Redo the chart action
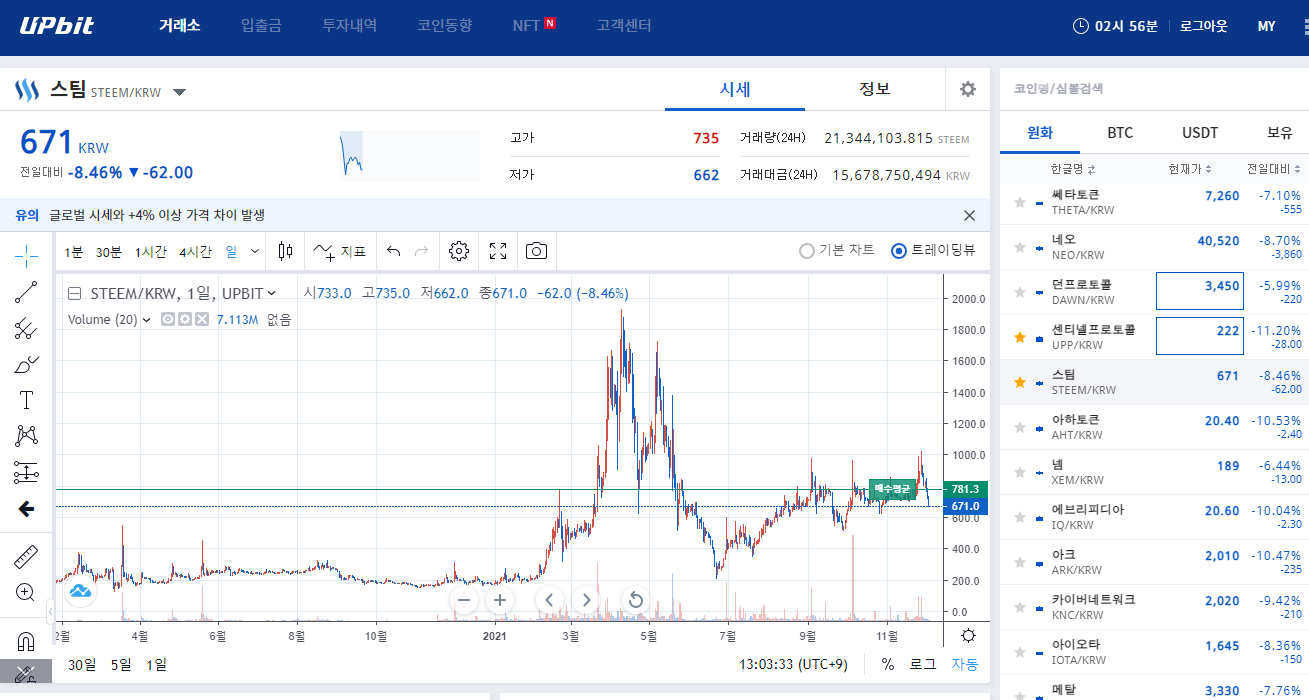 pyautogui.click(x=422, y=251)
